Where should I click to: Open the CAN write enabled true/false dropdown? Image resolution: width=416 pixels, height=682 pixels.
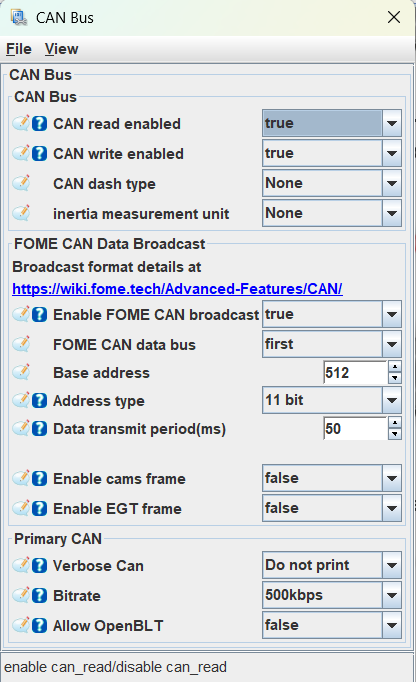coord(332,153)
